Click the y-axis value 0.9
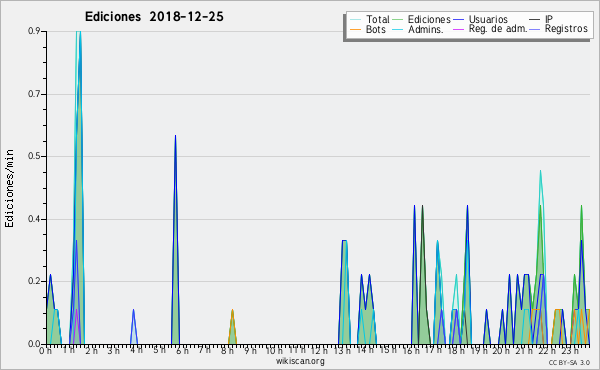The width and height of the screenshot is (600, 370). 34,31
